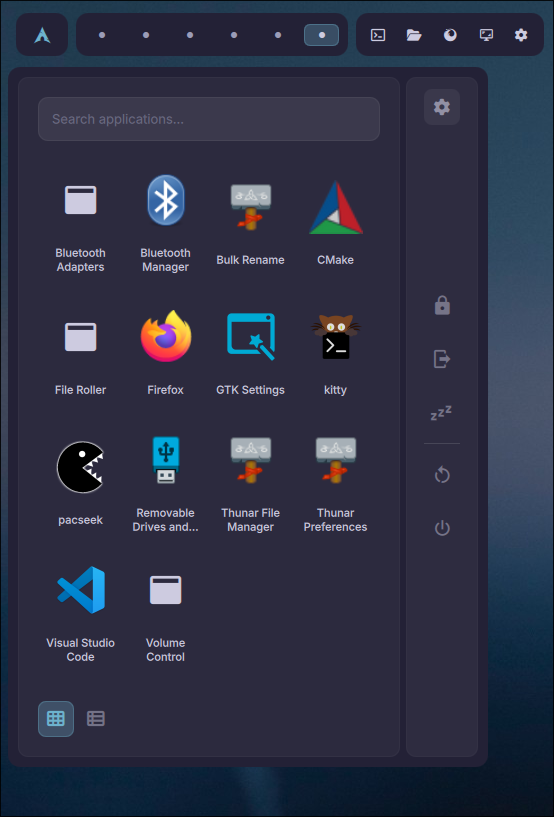
Task: Open file manager folder icon in top bar
Action: tap(414, 35)
